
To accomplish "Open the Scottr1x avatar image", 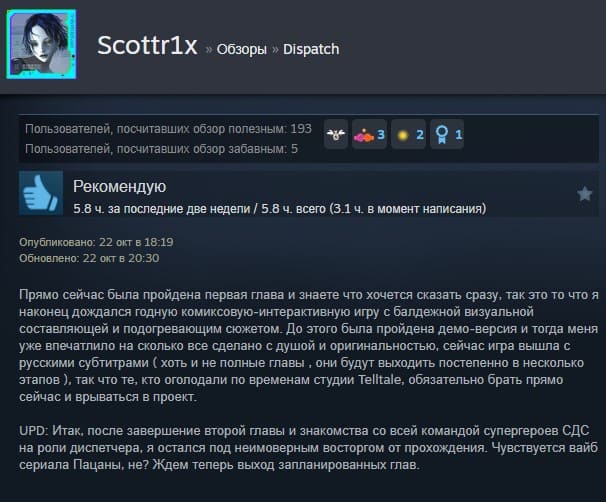I will coord(41,44).
